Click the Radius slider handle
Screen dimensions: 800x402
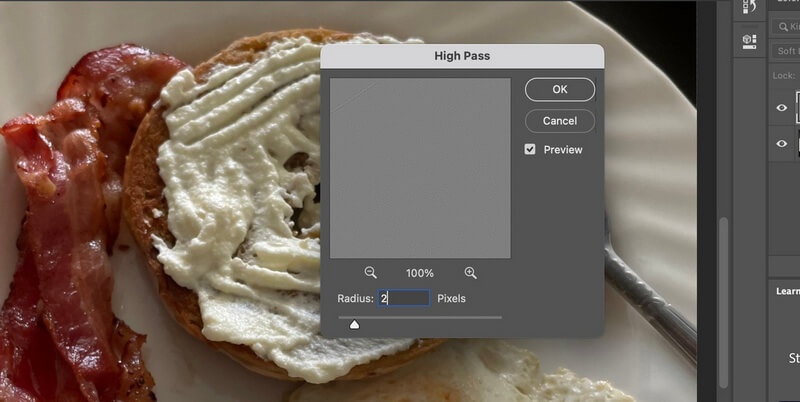pyautogui.click(x=354, y=323)
